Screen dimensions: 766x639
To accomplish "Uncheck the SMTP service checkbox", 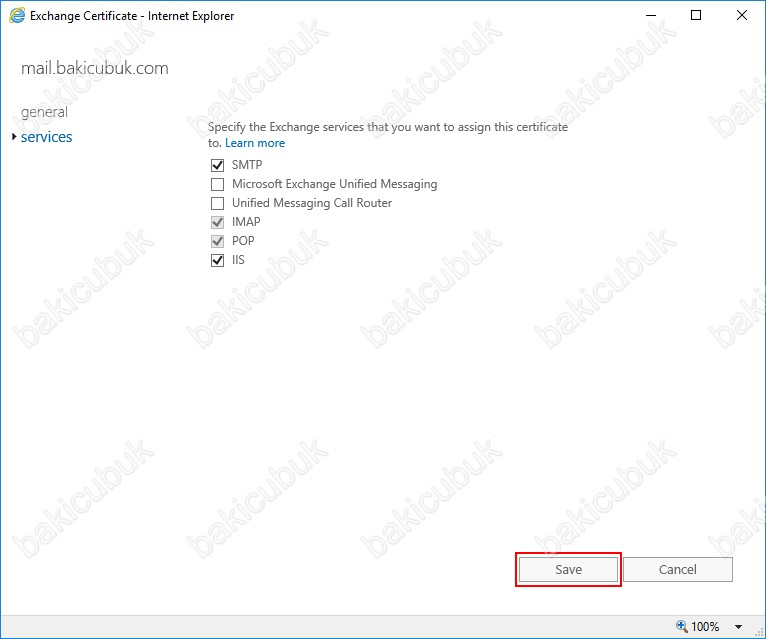I will (217, 165).
